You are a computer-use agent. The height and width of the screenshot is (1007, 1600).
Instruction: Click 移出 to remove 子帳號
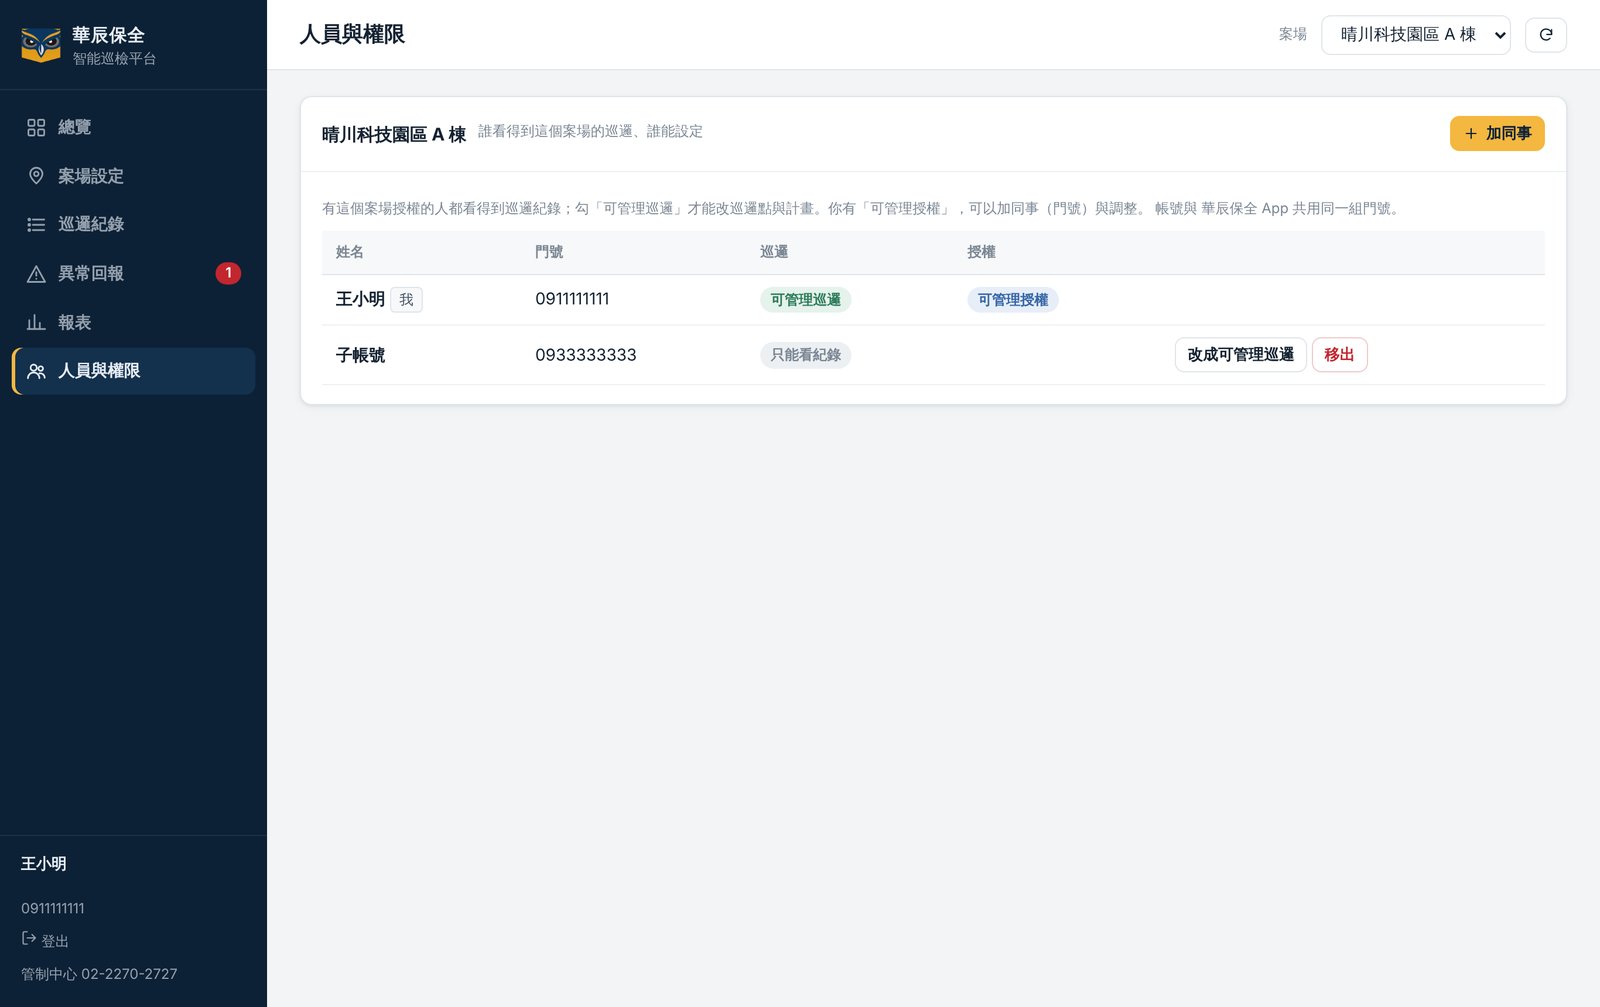point(1339,355)
